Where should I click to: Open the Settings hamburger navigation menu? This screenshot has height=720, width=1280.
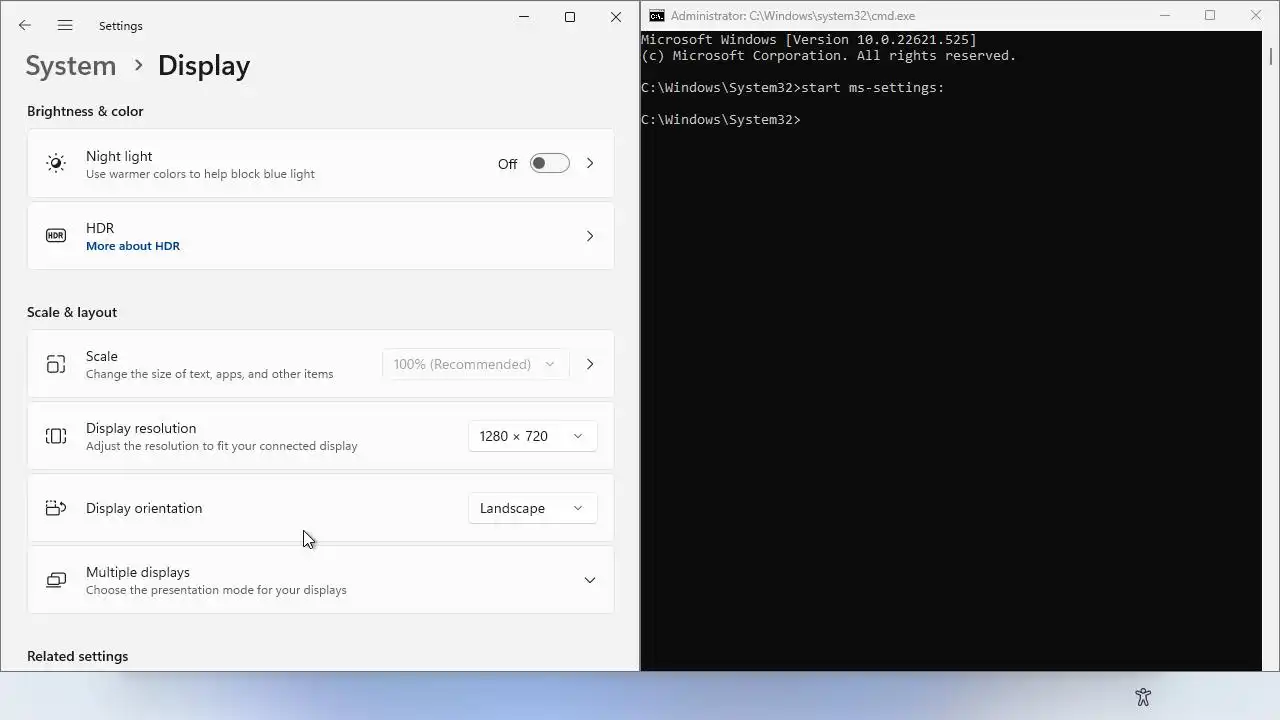(x=65, y=25)
